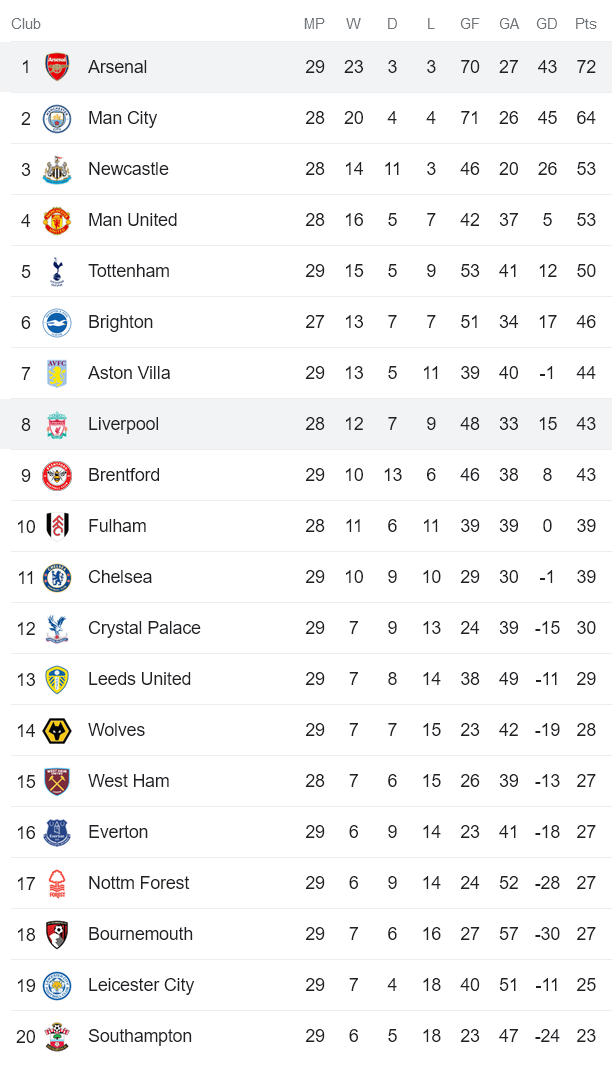Select the Liverpool club crest icon

coord(57,424)
